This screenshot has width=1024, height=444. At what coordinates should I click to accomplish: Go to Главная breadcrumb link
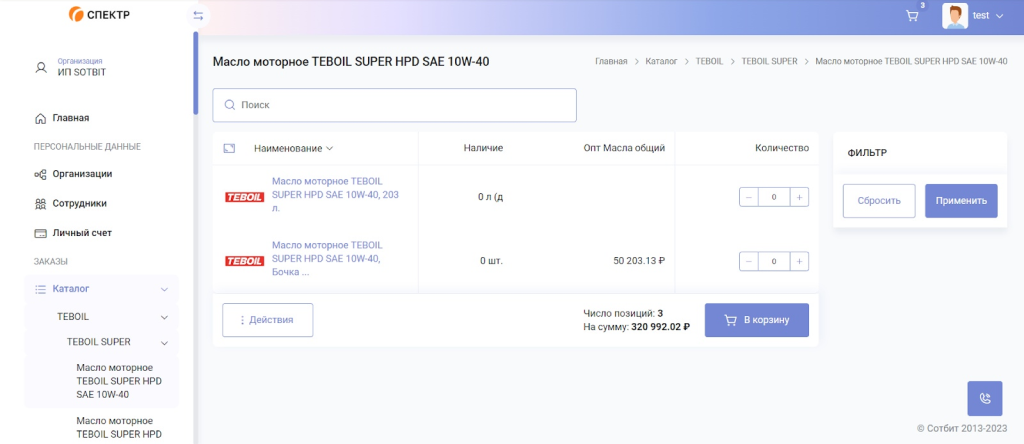(611, 61)
